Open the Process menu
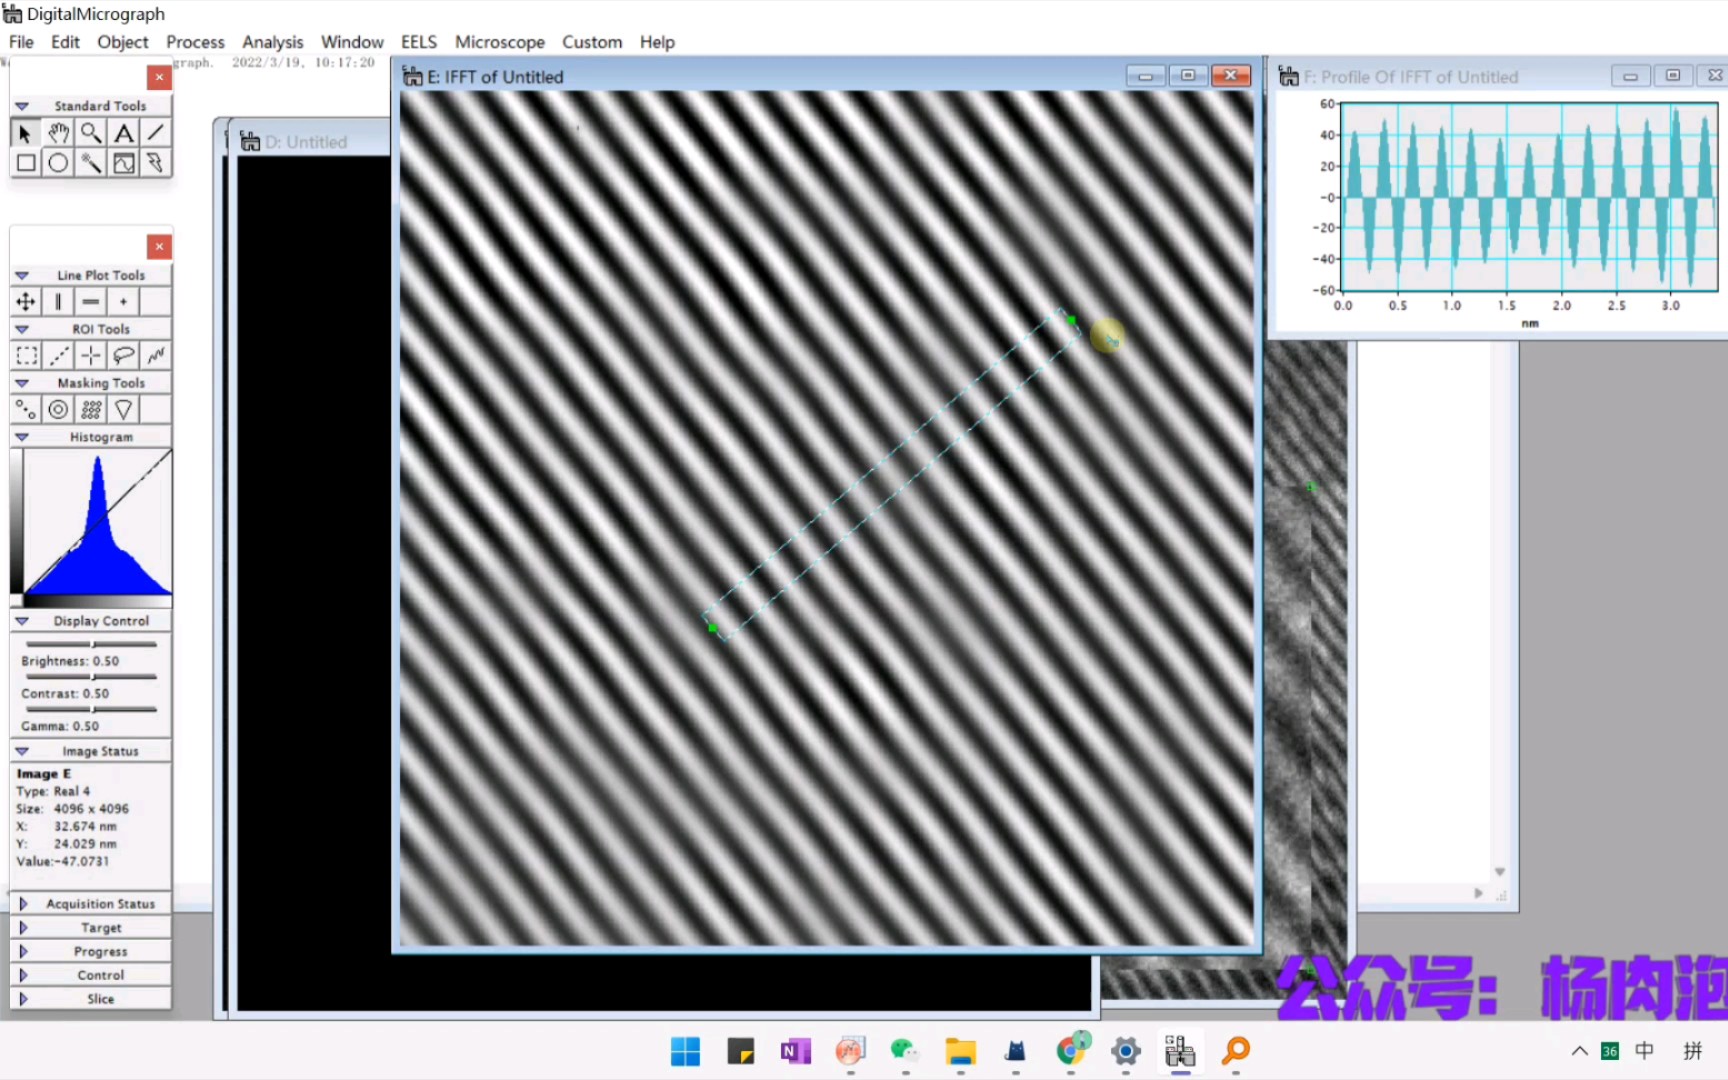The height and width of the screenshot is (1080, 1728). [195, 42]
